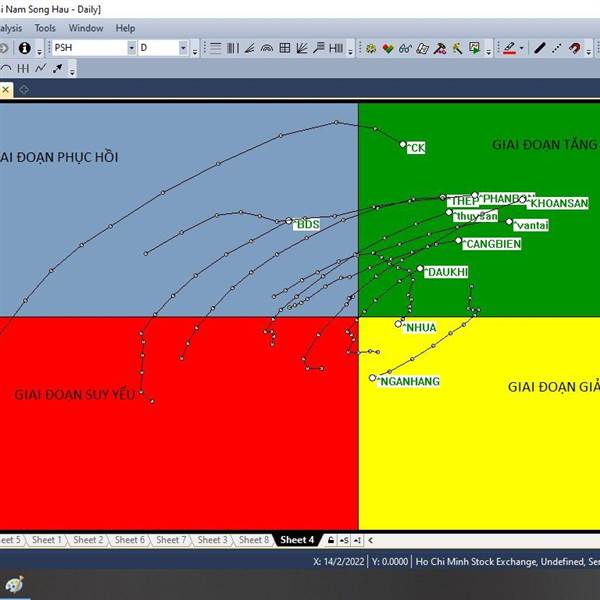Click the ^BDS sector label
This screenshot has width=600, height=600.
tap(307, 224)
